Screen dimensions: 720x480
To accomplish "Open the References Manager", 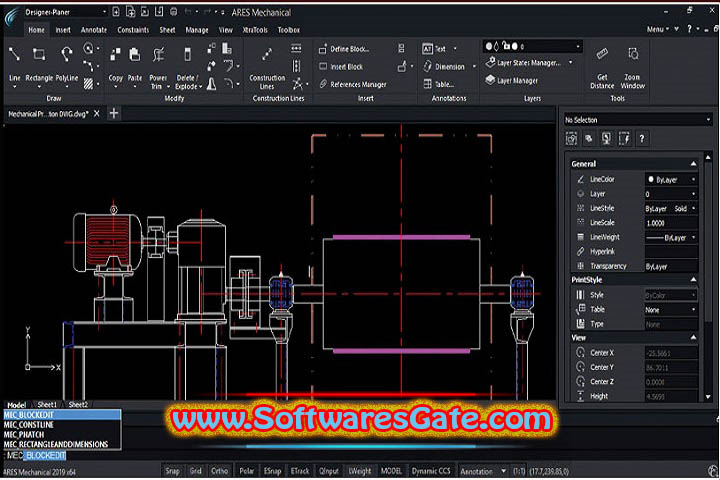I will tap(353, 84).
